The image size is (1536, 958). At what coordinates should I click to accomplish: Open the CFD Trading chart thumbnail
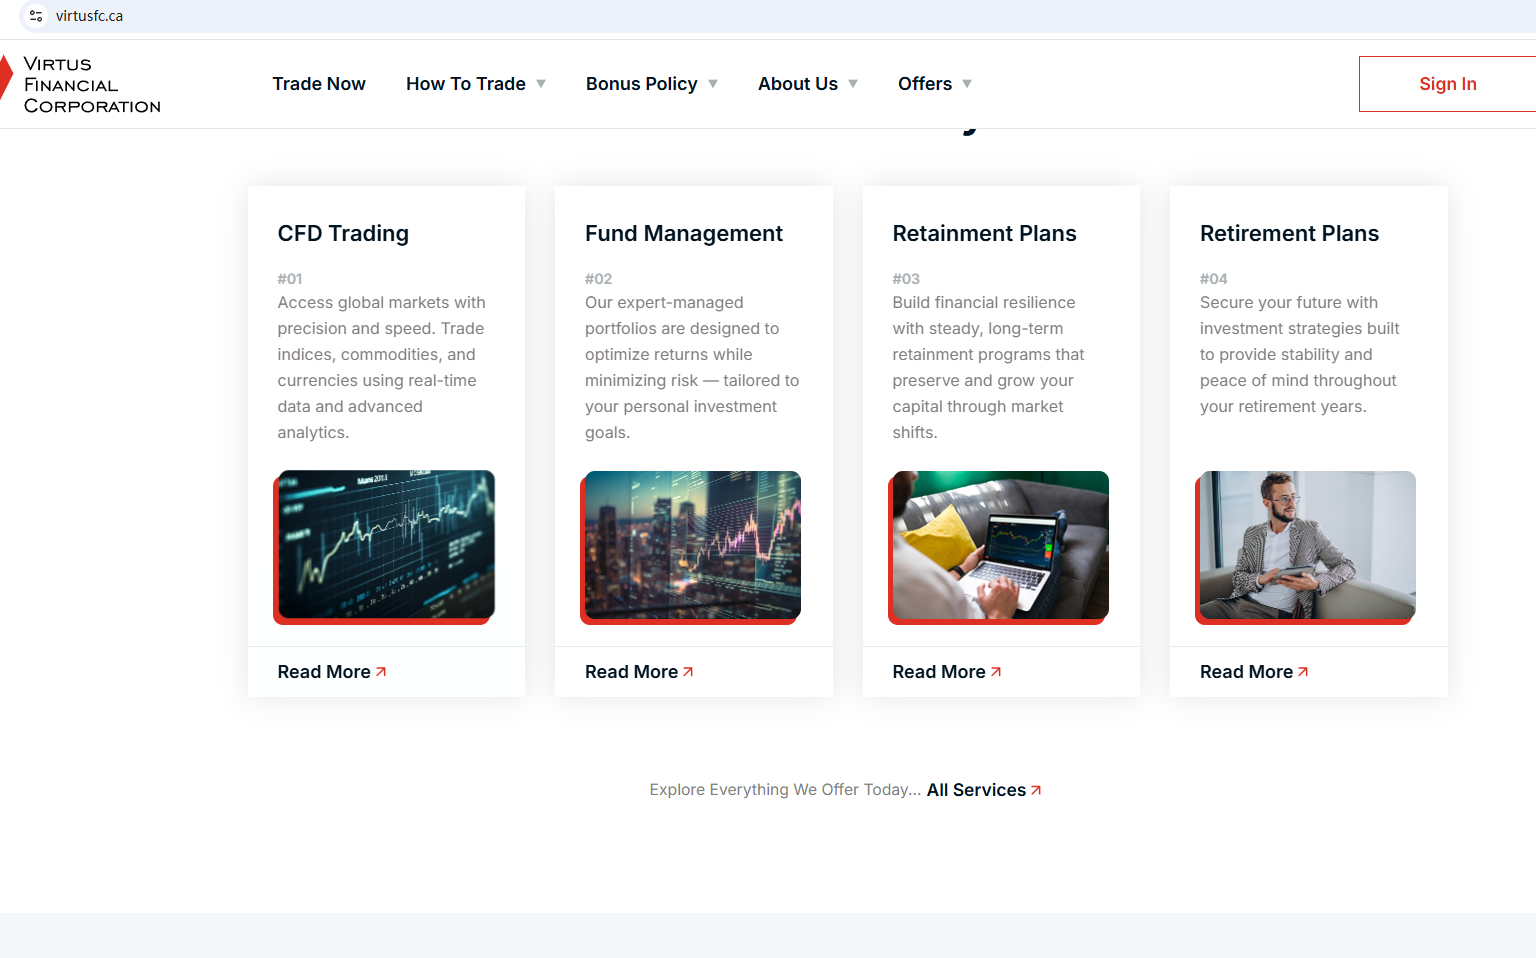[385, 545]
